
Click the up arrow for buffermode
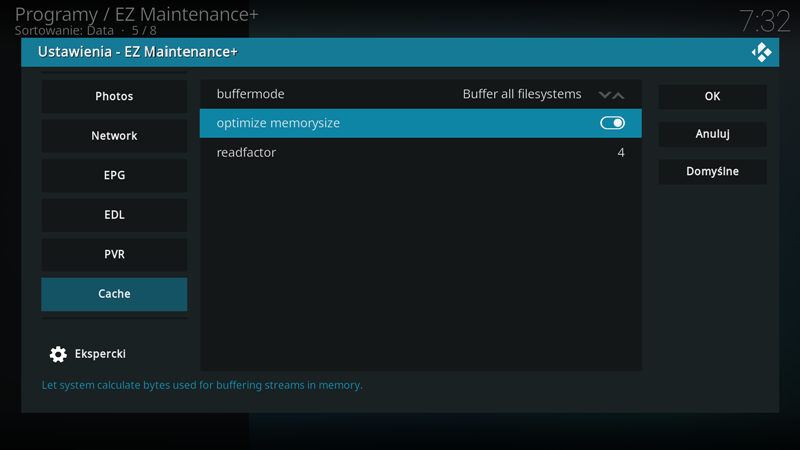(618, 95)
